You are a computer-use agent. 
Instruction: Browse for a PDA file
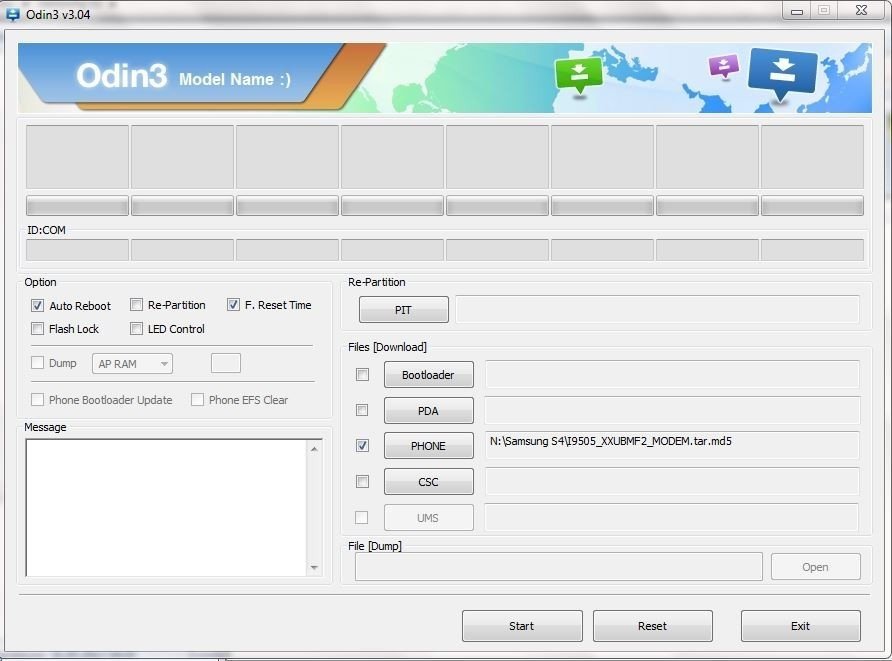tap(428, 411)
